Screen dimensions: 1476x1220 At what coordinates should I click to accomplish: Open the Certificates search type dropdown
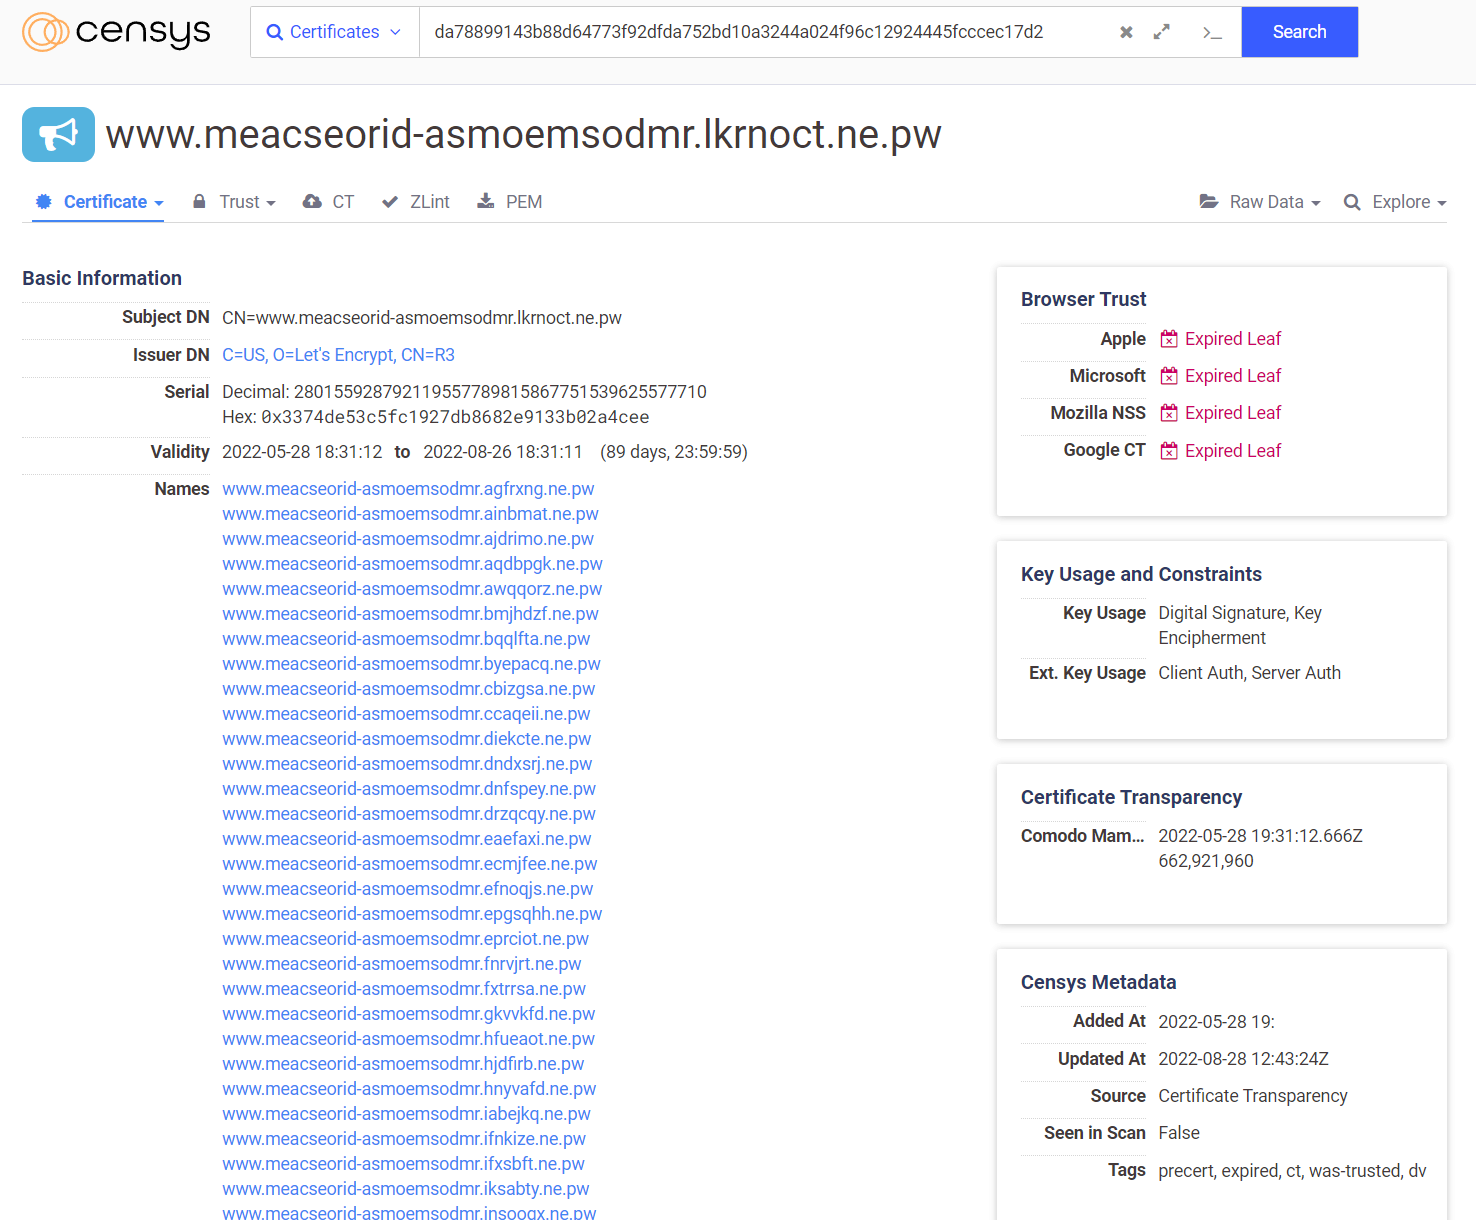click(334, 32)
